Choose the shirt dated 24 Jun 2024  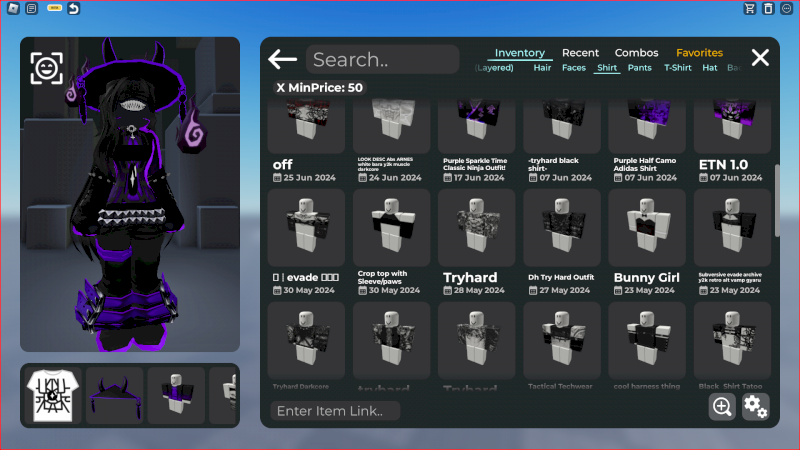pyautogui.click(x=391, y=127)
